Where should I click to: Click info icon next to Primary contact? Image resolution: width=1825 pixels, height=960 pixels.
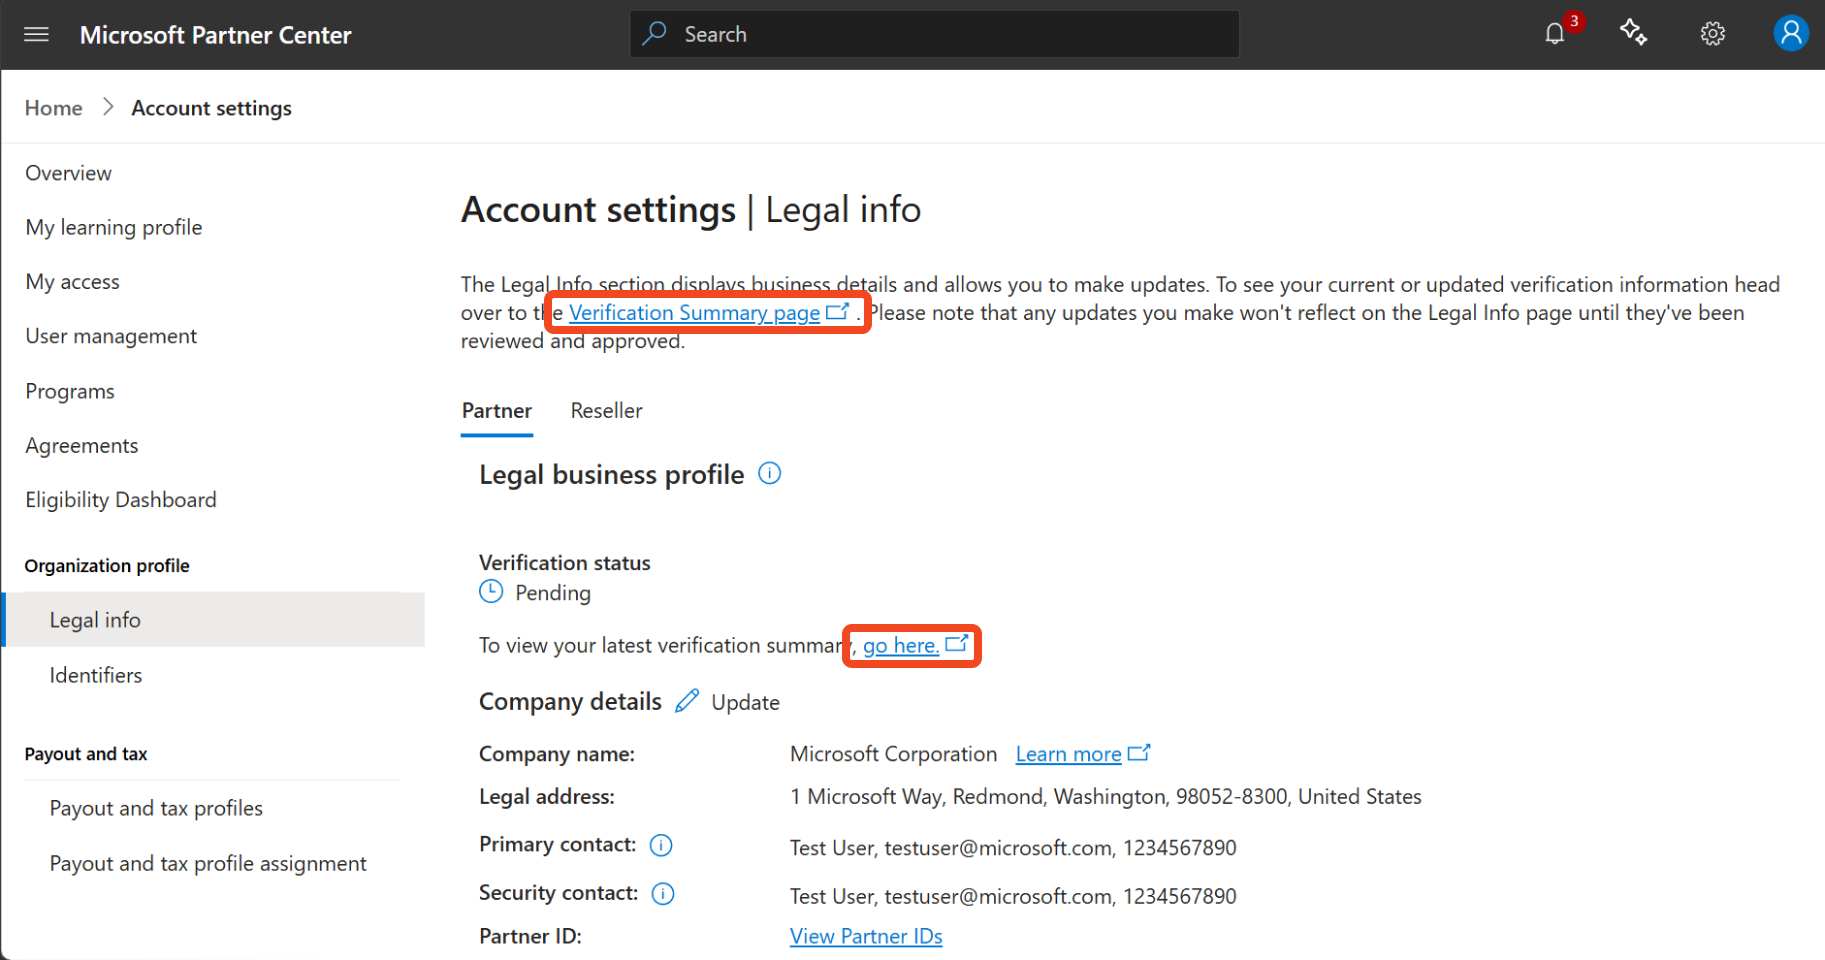[x=661, y=845]
